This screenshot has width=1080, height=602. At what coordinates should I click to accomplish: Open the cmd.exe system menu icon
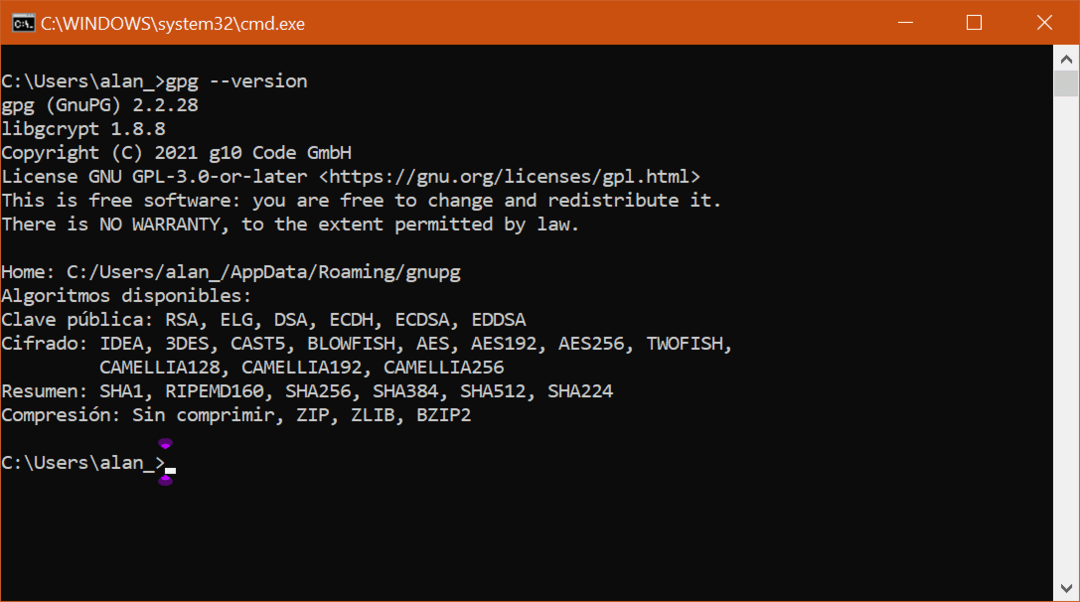click(25, 21)
